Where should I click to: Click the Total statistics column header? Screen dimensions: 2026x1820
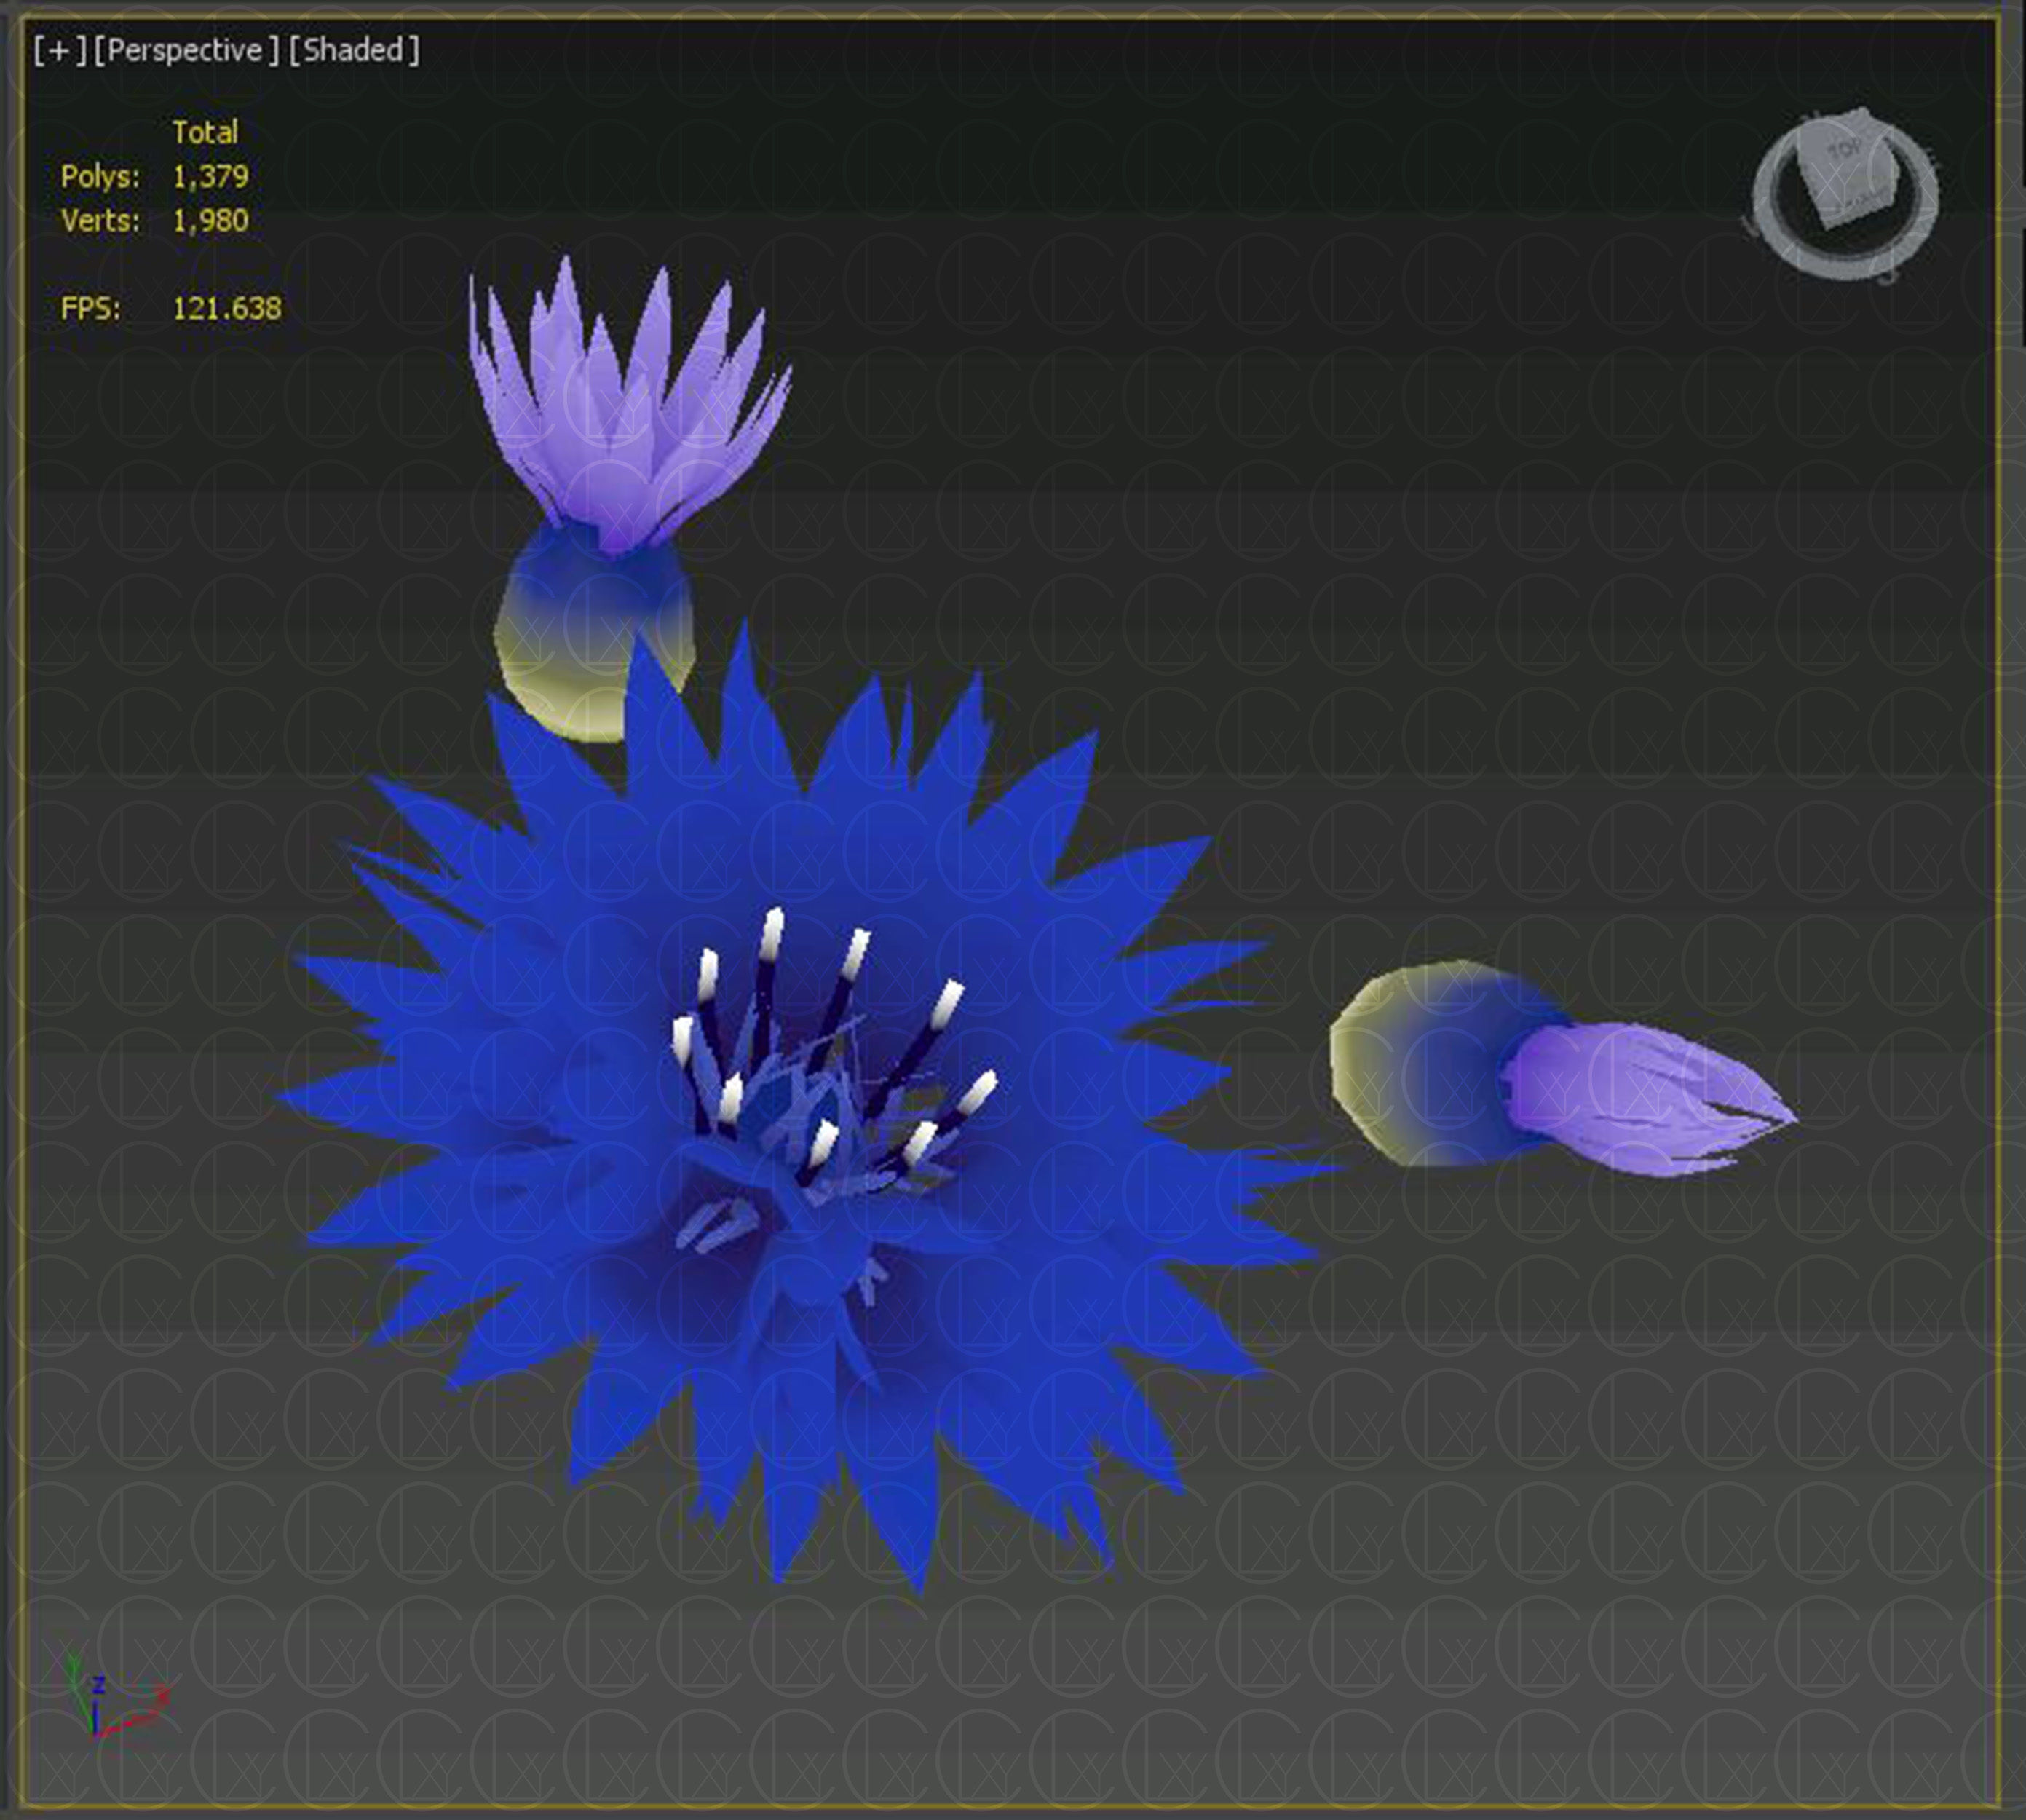click(x=205, y=132)
